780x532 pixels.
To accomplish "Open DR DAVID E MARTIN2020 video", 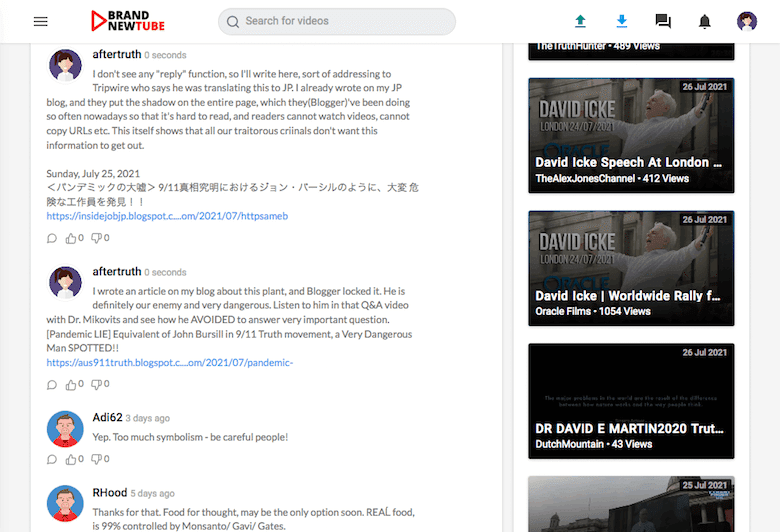I will (x=631, y=401).
